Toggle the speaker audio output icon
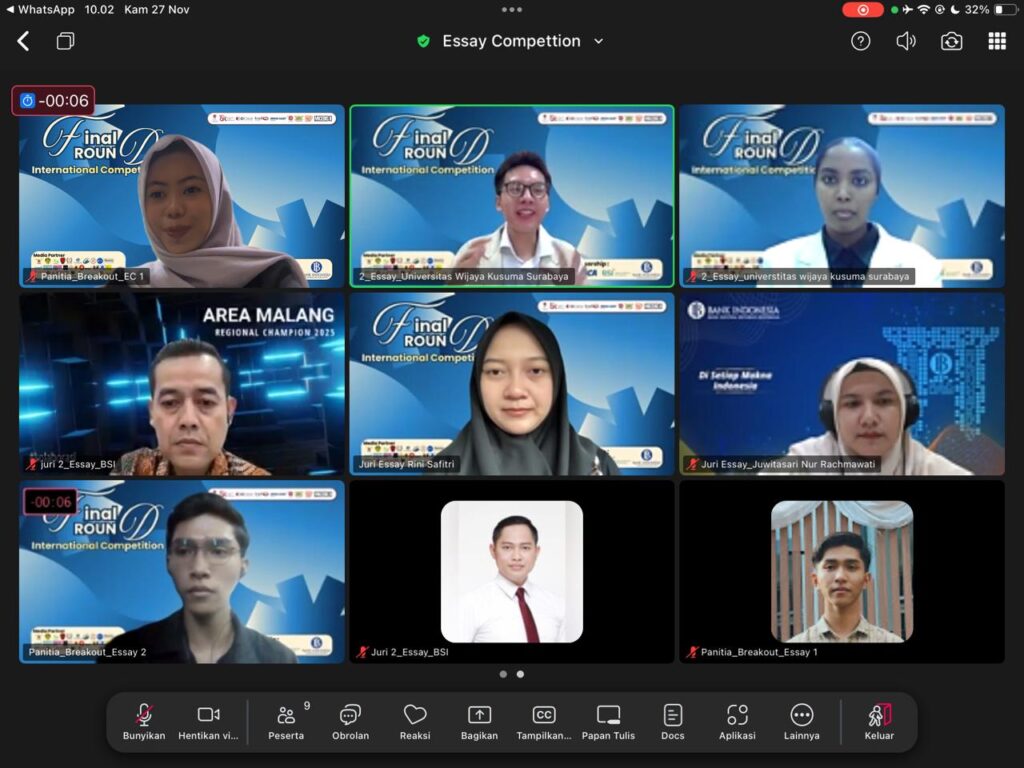Image resolution: width=1024 pixels, height=768 pixels. (x=906, y=41)
